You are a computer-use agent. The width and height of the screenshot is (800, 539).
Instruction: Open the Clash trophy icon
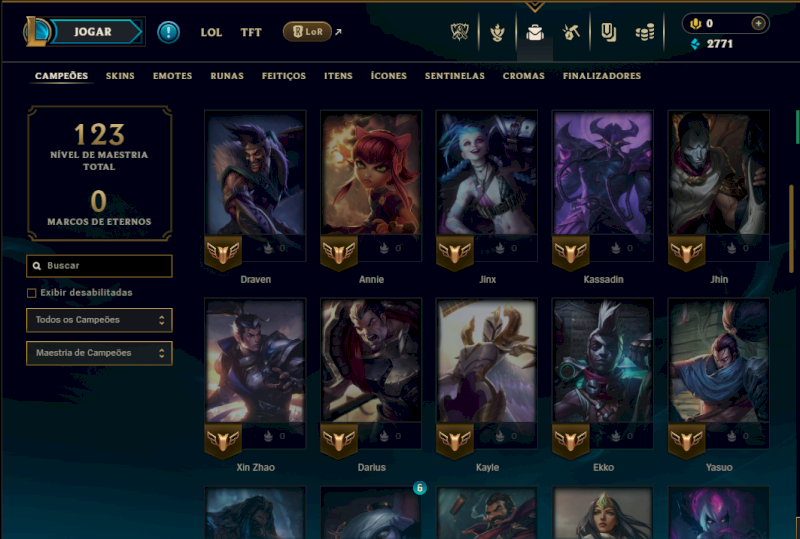(x=460, y=32)
